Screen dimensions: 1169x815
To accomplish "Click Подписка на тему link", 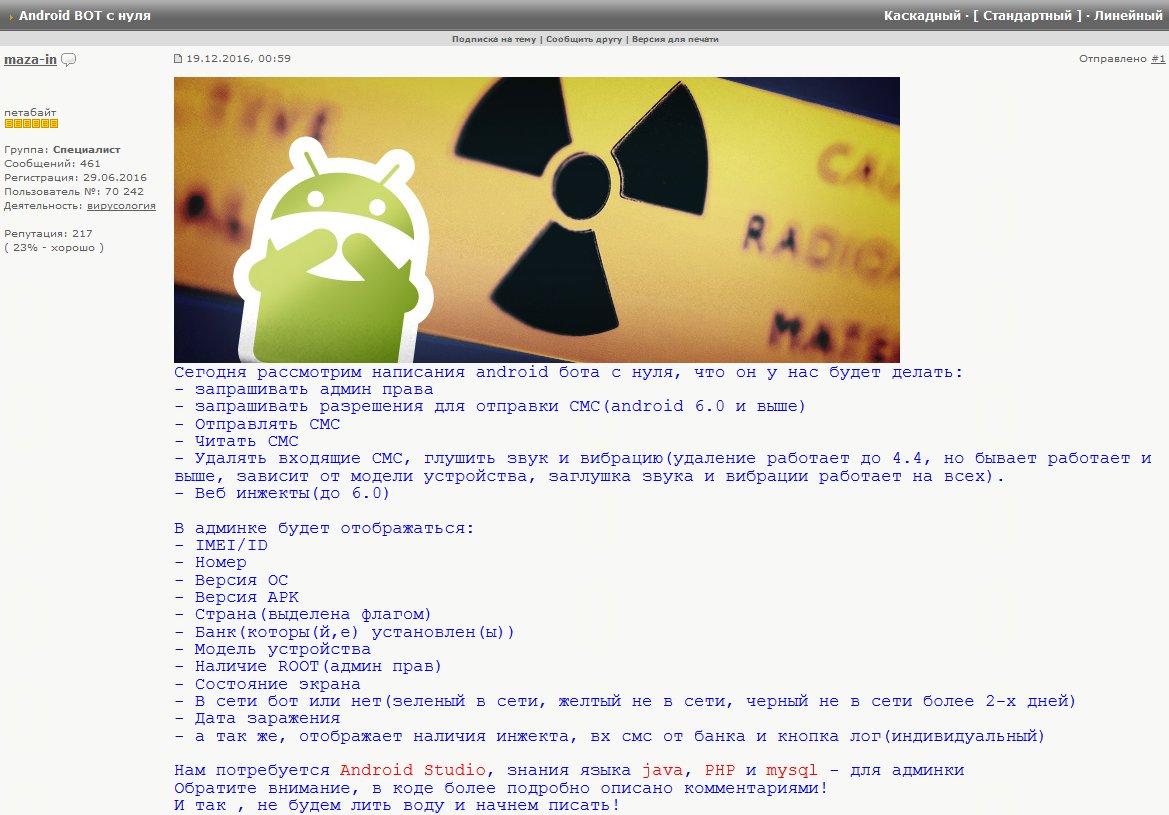I will (494, 40).
